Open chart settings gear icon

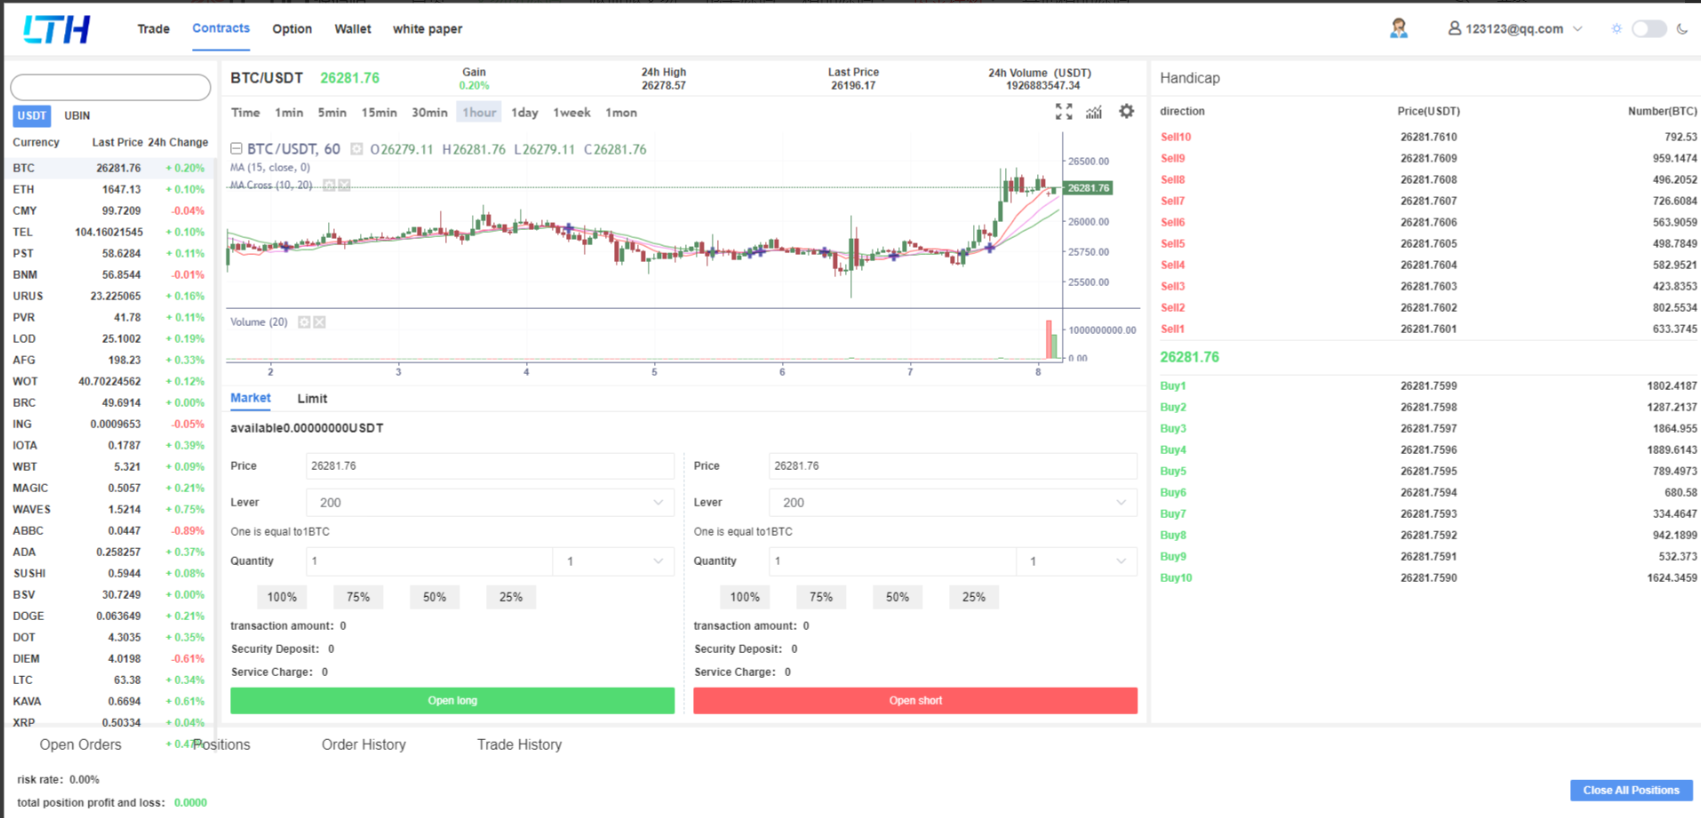coord(1126,112)
